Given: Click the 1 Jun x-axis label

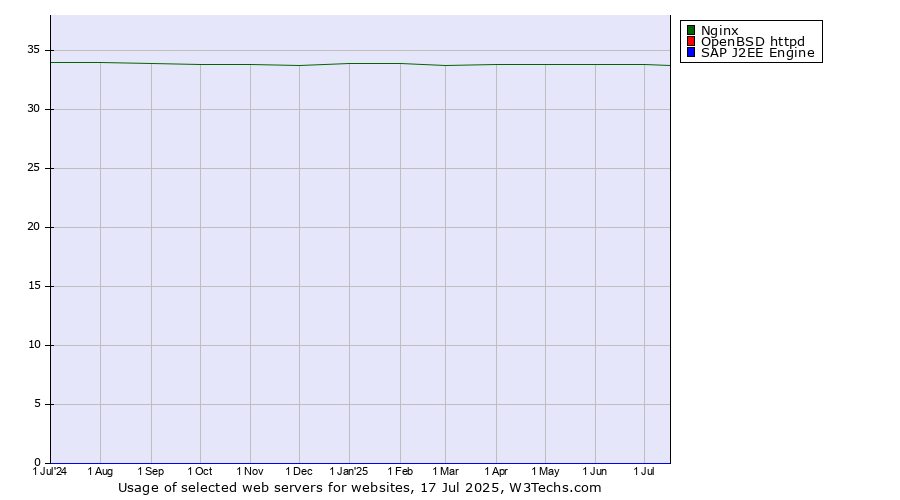Looking at the screenshot, I should click(x=595, y=471).
